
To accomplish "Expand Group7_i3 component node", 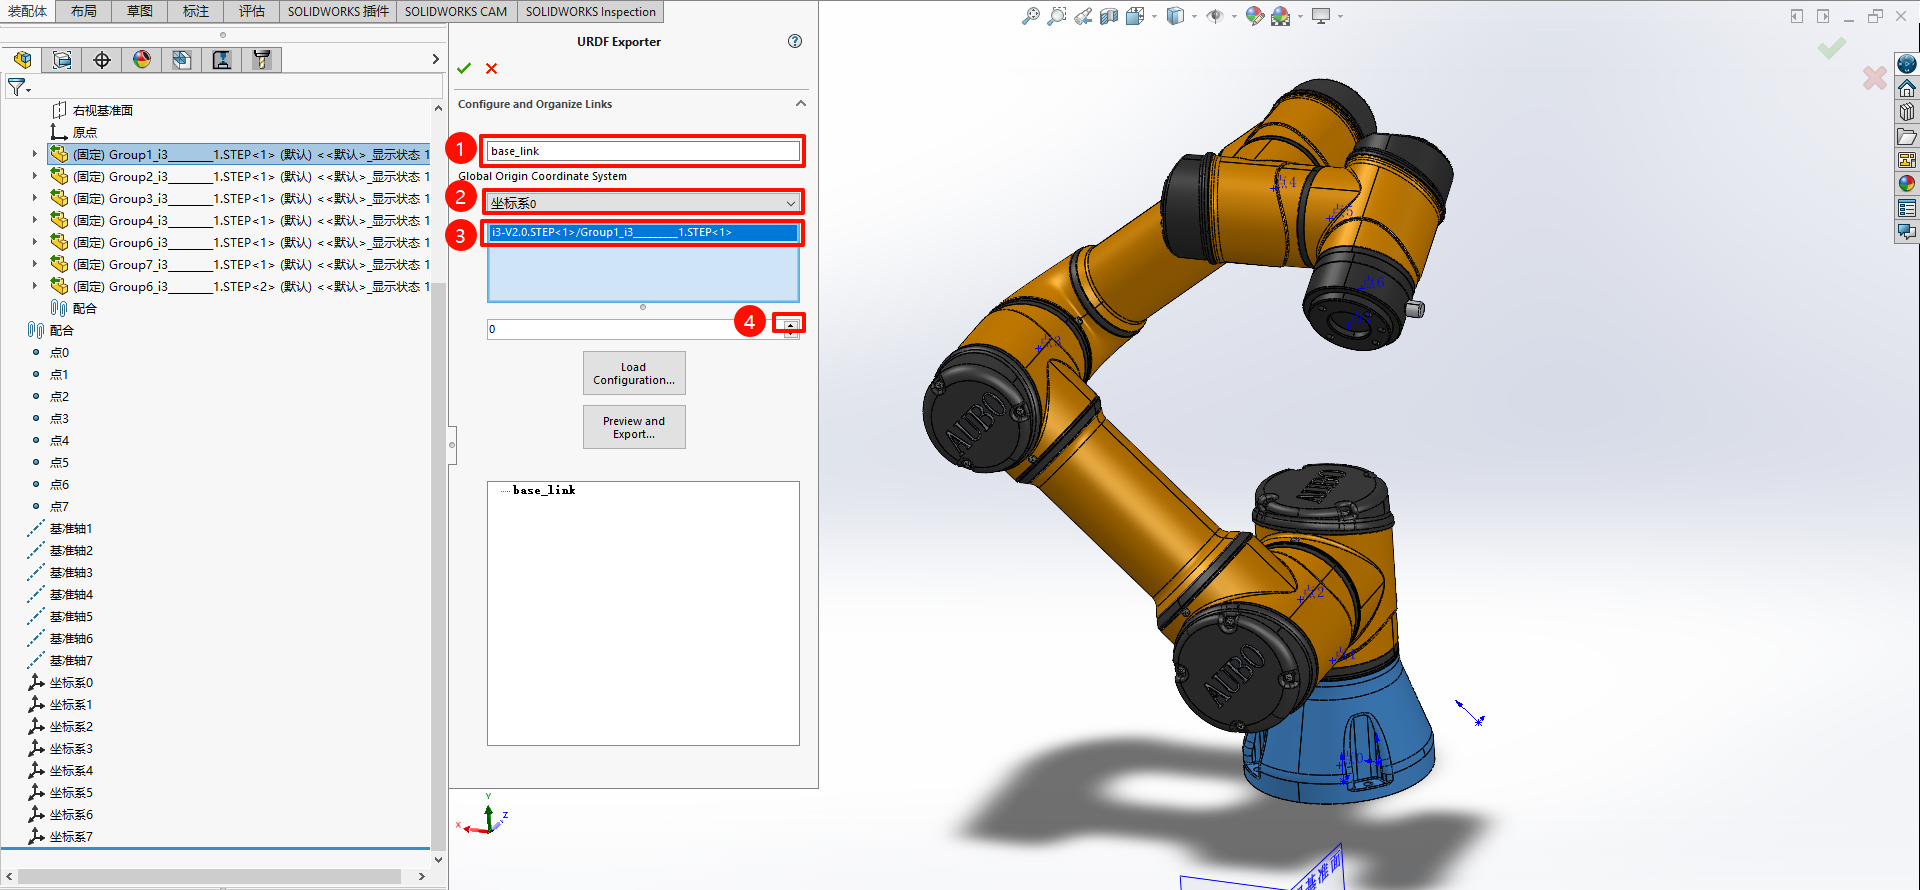I will tap(34, 264).
